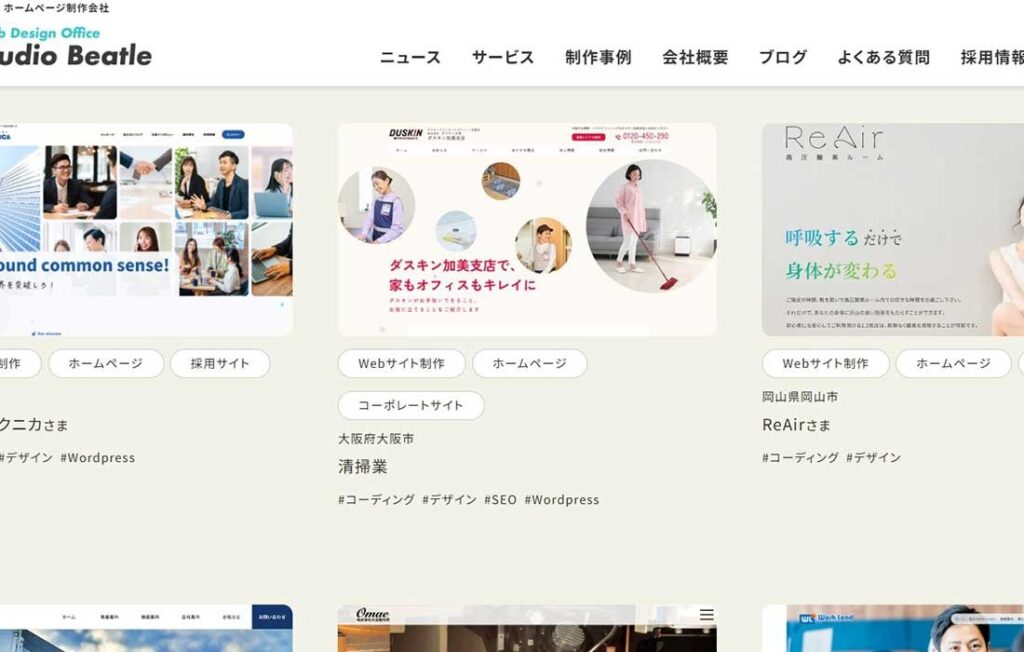Go to the サービス page
Viewport: 1024px width, 652px height.
(503, 58)
